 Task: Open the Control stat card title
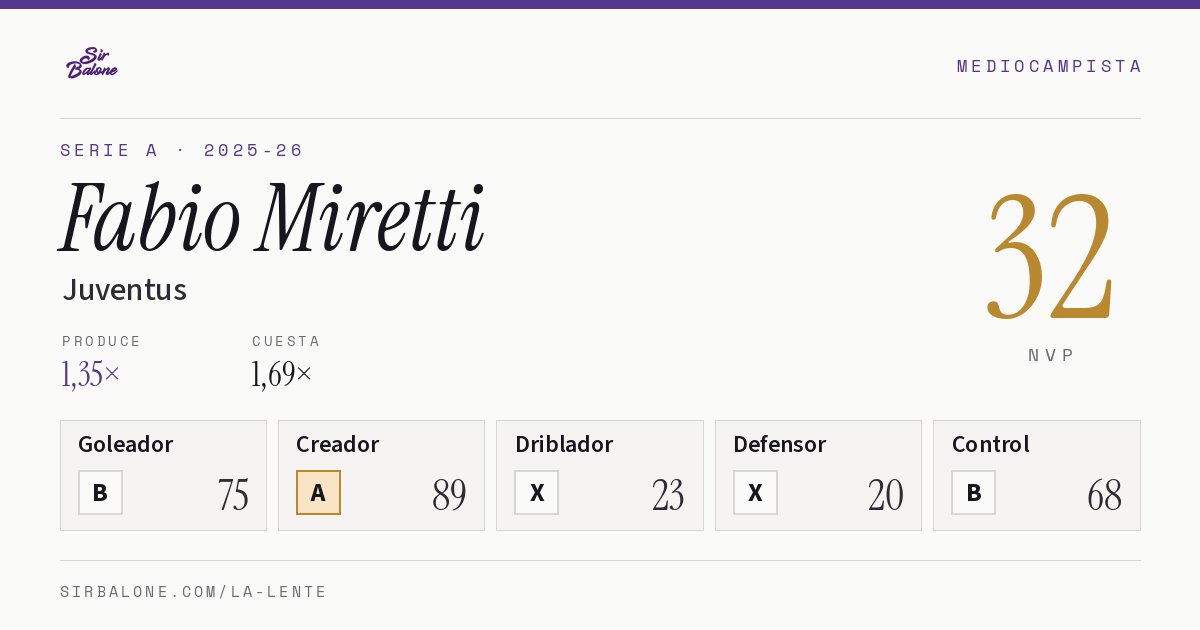click(991, 444)
